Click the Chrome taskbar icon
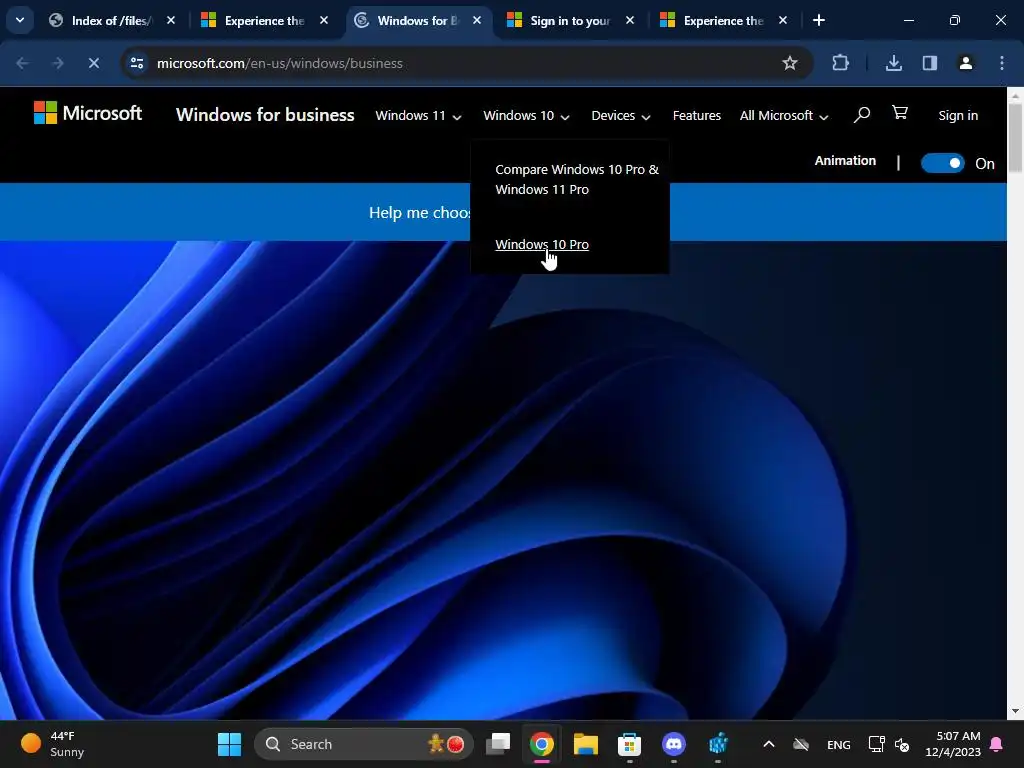The width and height of the screenshot is (1024, 768). point(541,744)
